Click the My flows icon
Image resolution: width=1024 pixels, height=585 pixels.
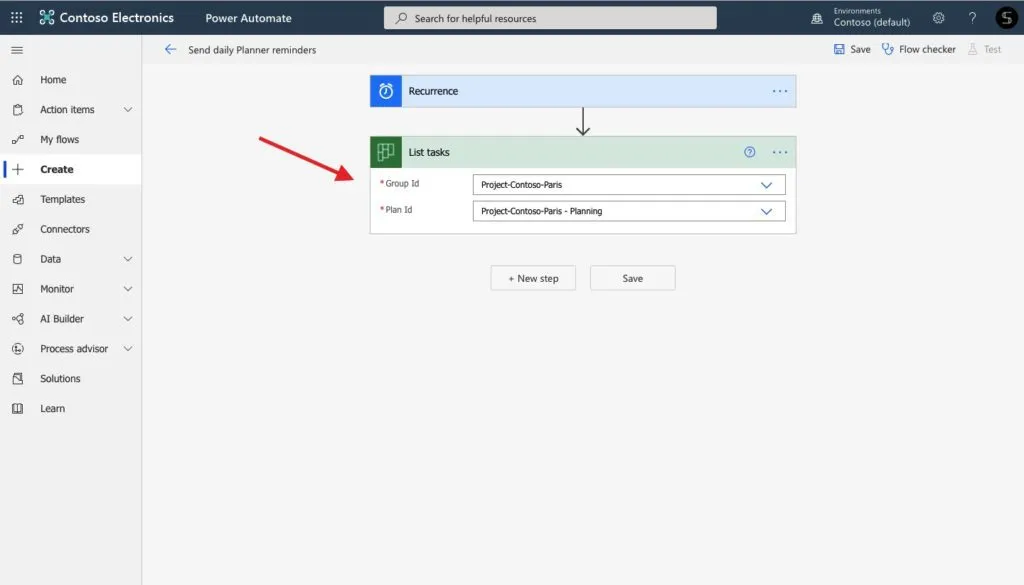[x=18, y=140]
